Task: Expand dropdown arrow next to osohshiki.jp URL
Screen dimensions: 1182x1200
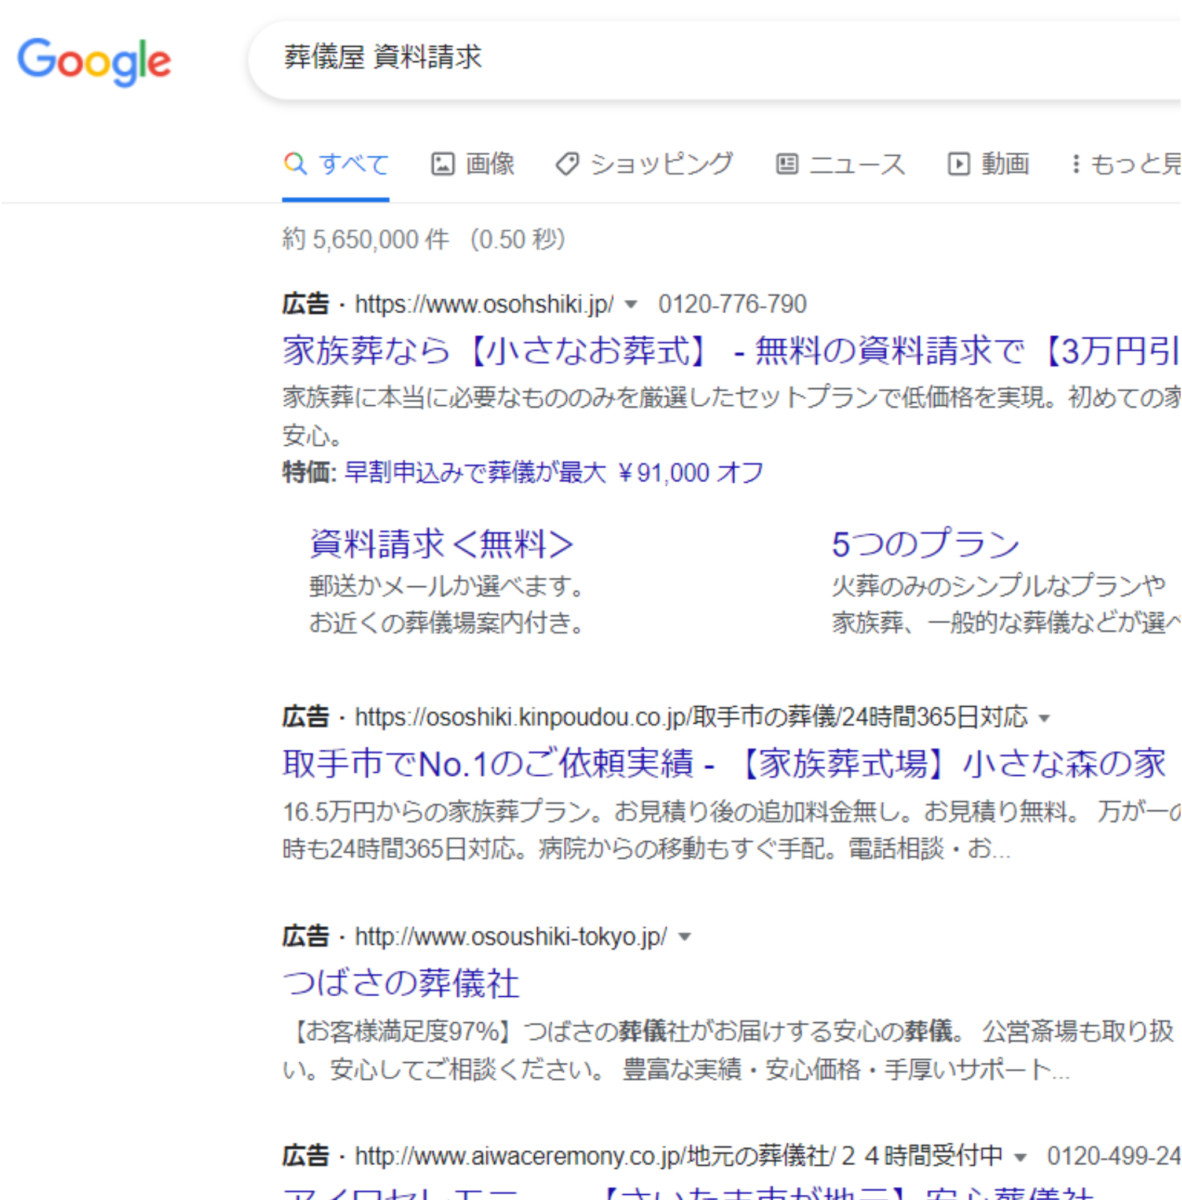Action: tap(631, 305)
